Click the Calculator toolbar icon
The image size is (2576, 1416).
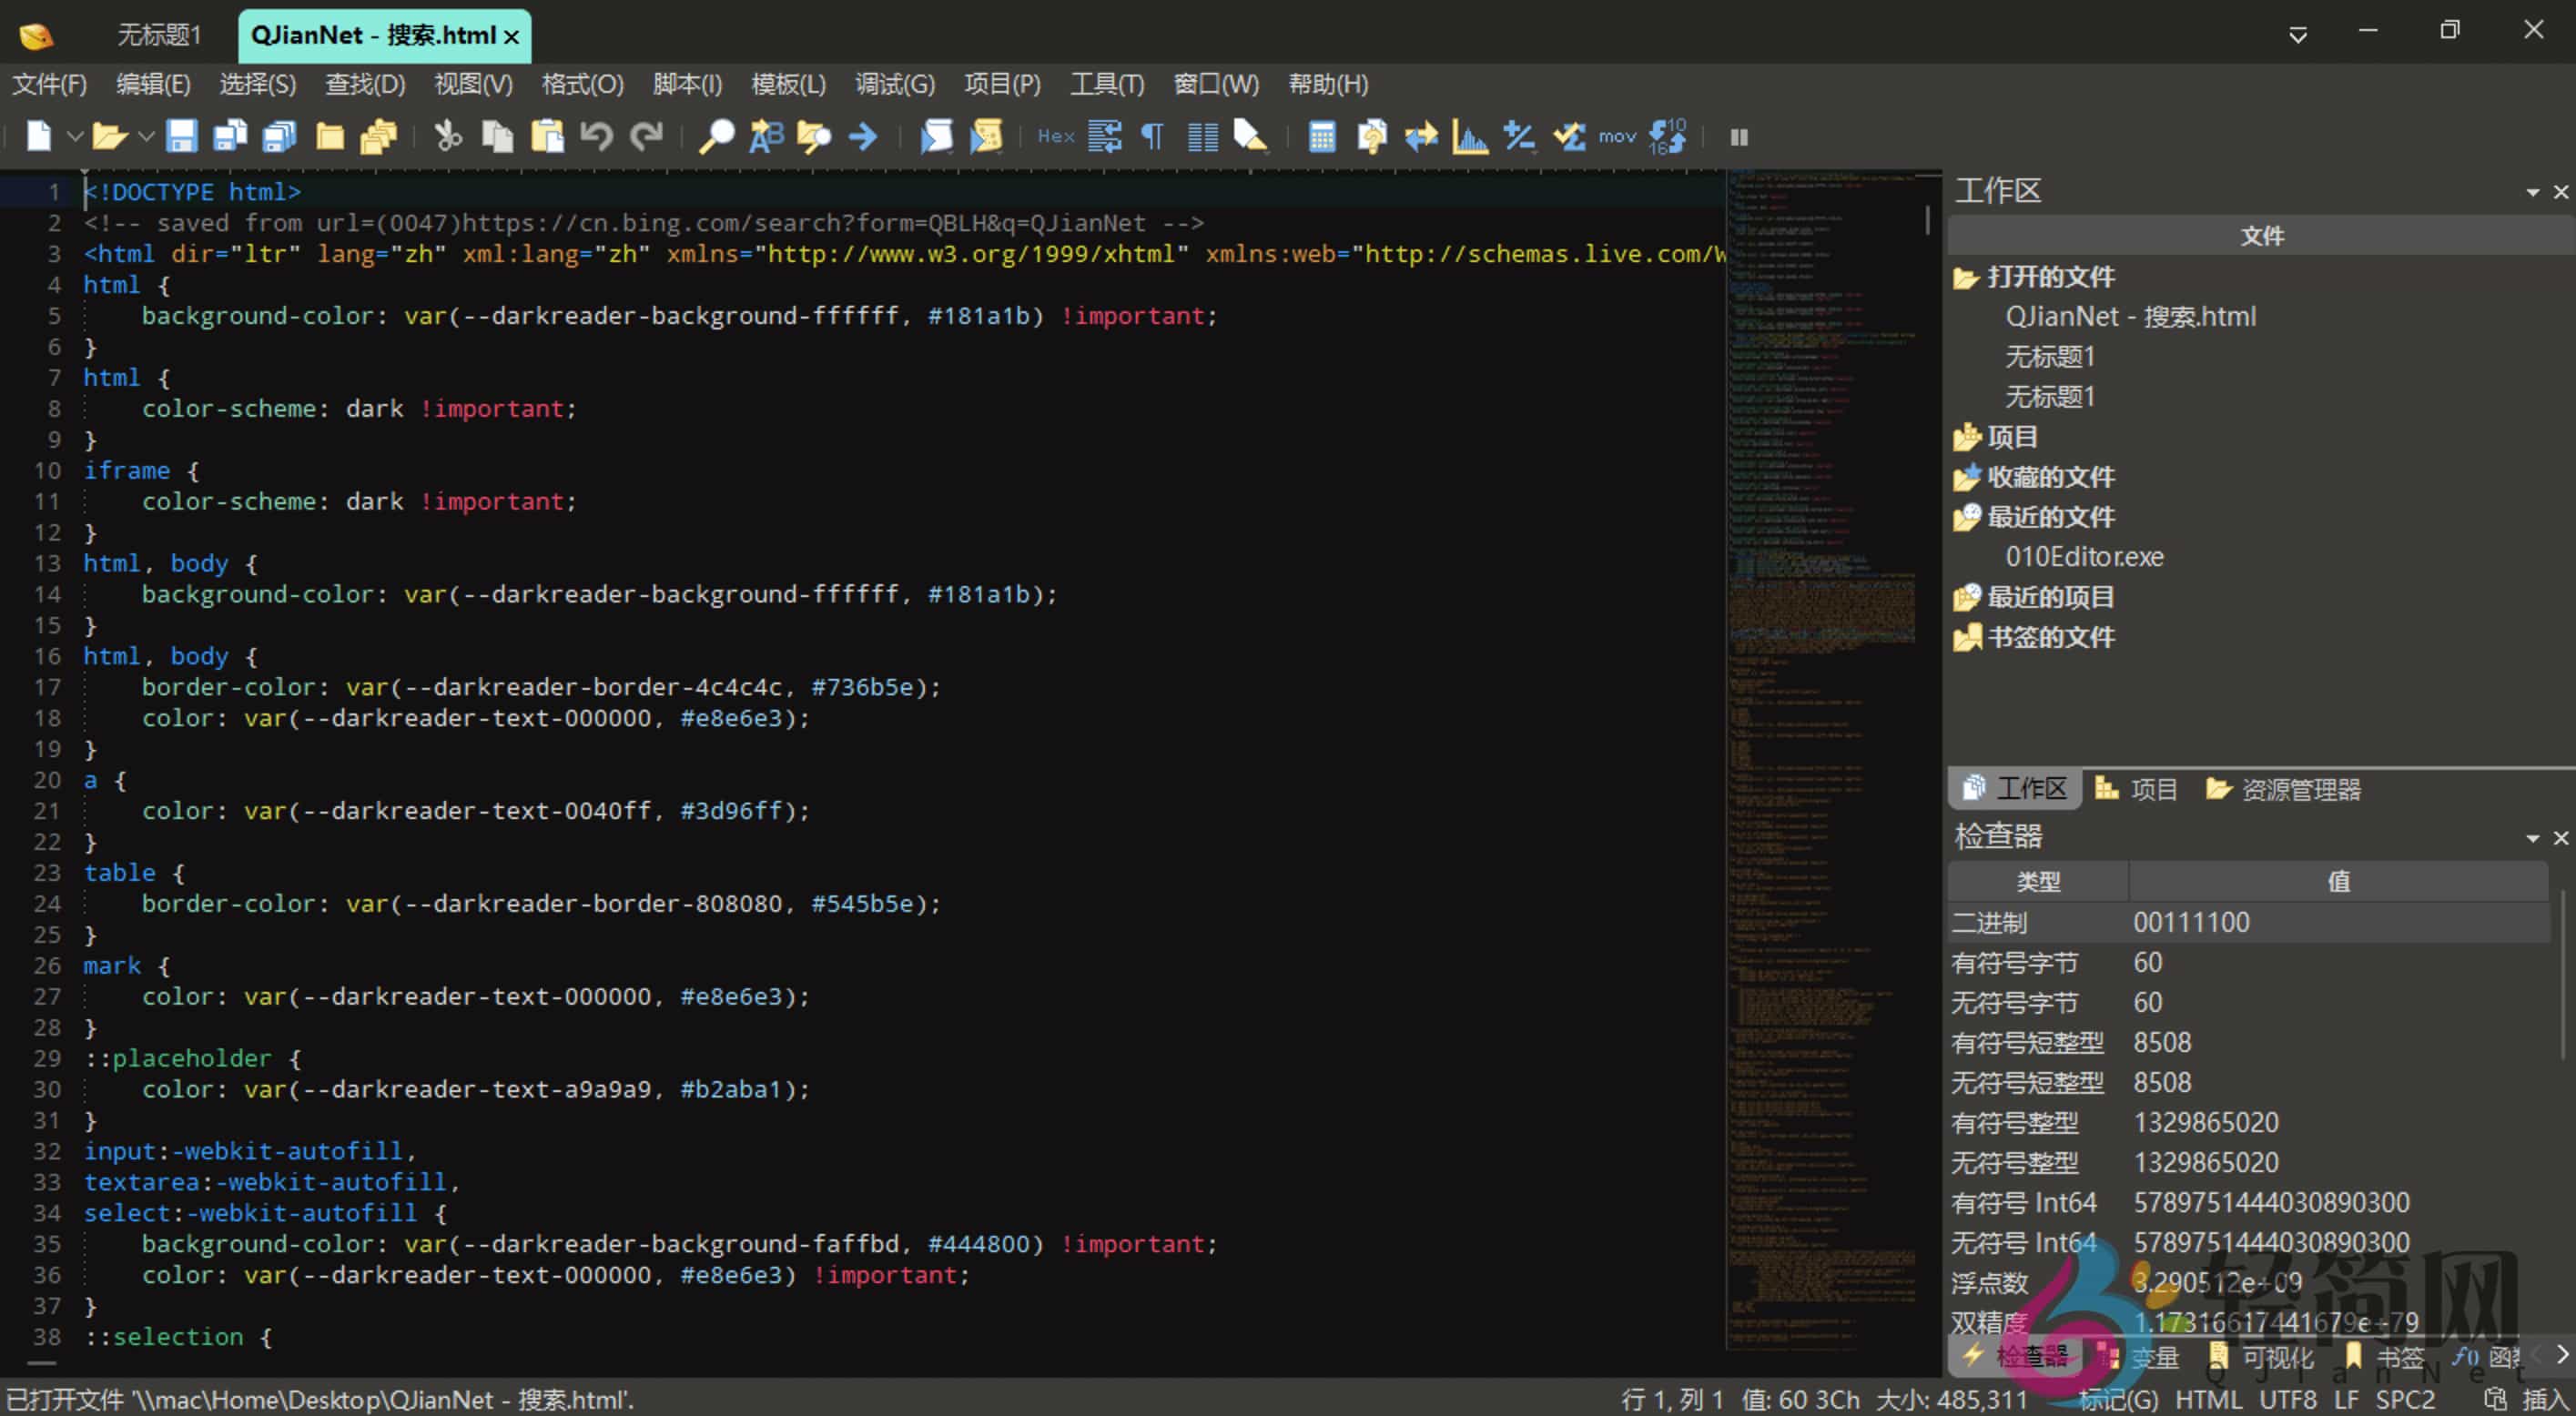pos(1321,136)
